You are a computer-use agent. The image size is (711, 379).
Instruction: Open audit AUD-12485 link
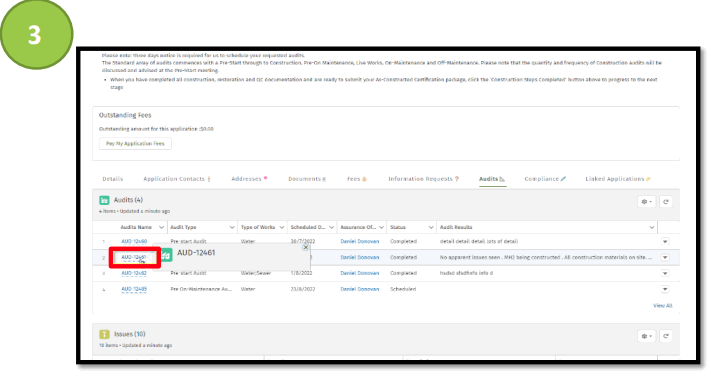tap(134, 289)
